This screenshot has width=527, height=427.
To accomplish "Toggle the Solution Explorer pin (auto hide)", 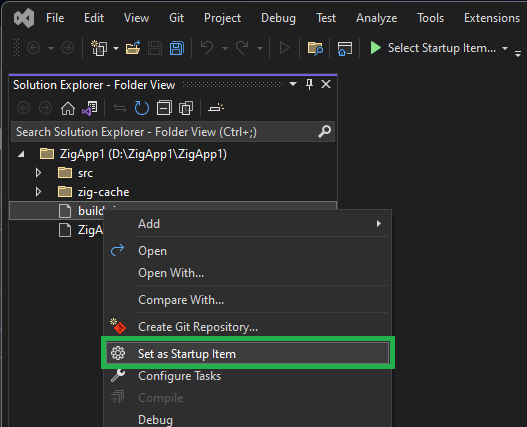I will (310, 84).
